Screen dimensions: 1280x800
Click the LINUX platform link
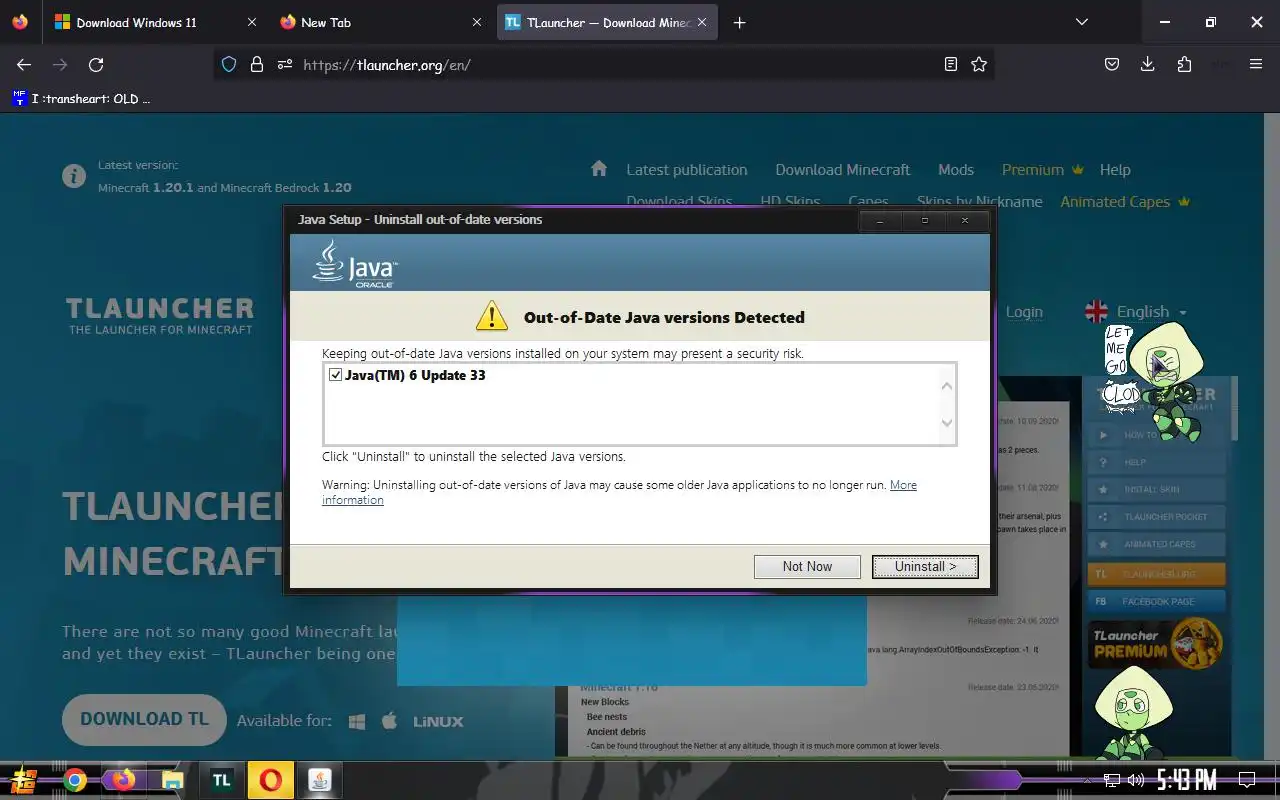pyautogui.click(x=438, y=721)
